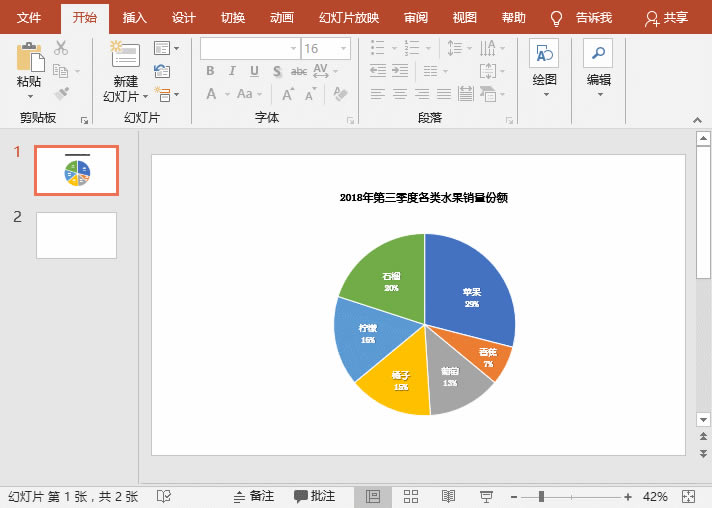Select the blank slide 2 thumbnail
Screen dimensions: 712x508
coord(76,235)
